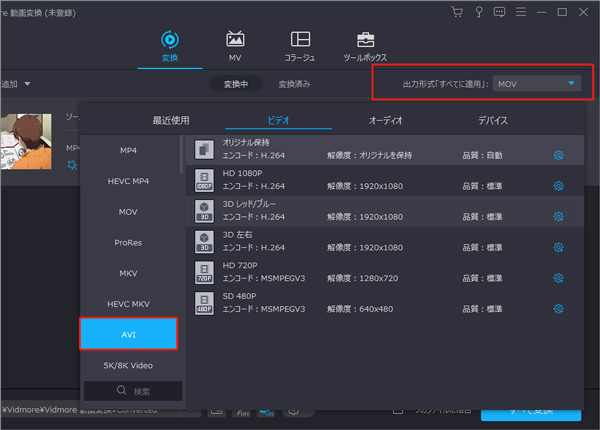This screenshot has height=430, width=600.
Task: Switch to the デバイス tab
Action: [492, 120]
